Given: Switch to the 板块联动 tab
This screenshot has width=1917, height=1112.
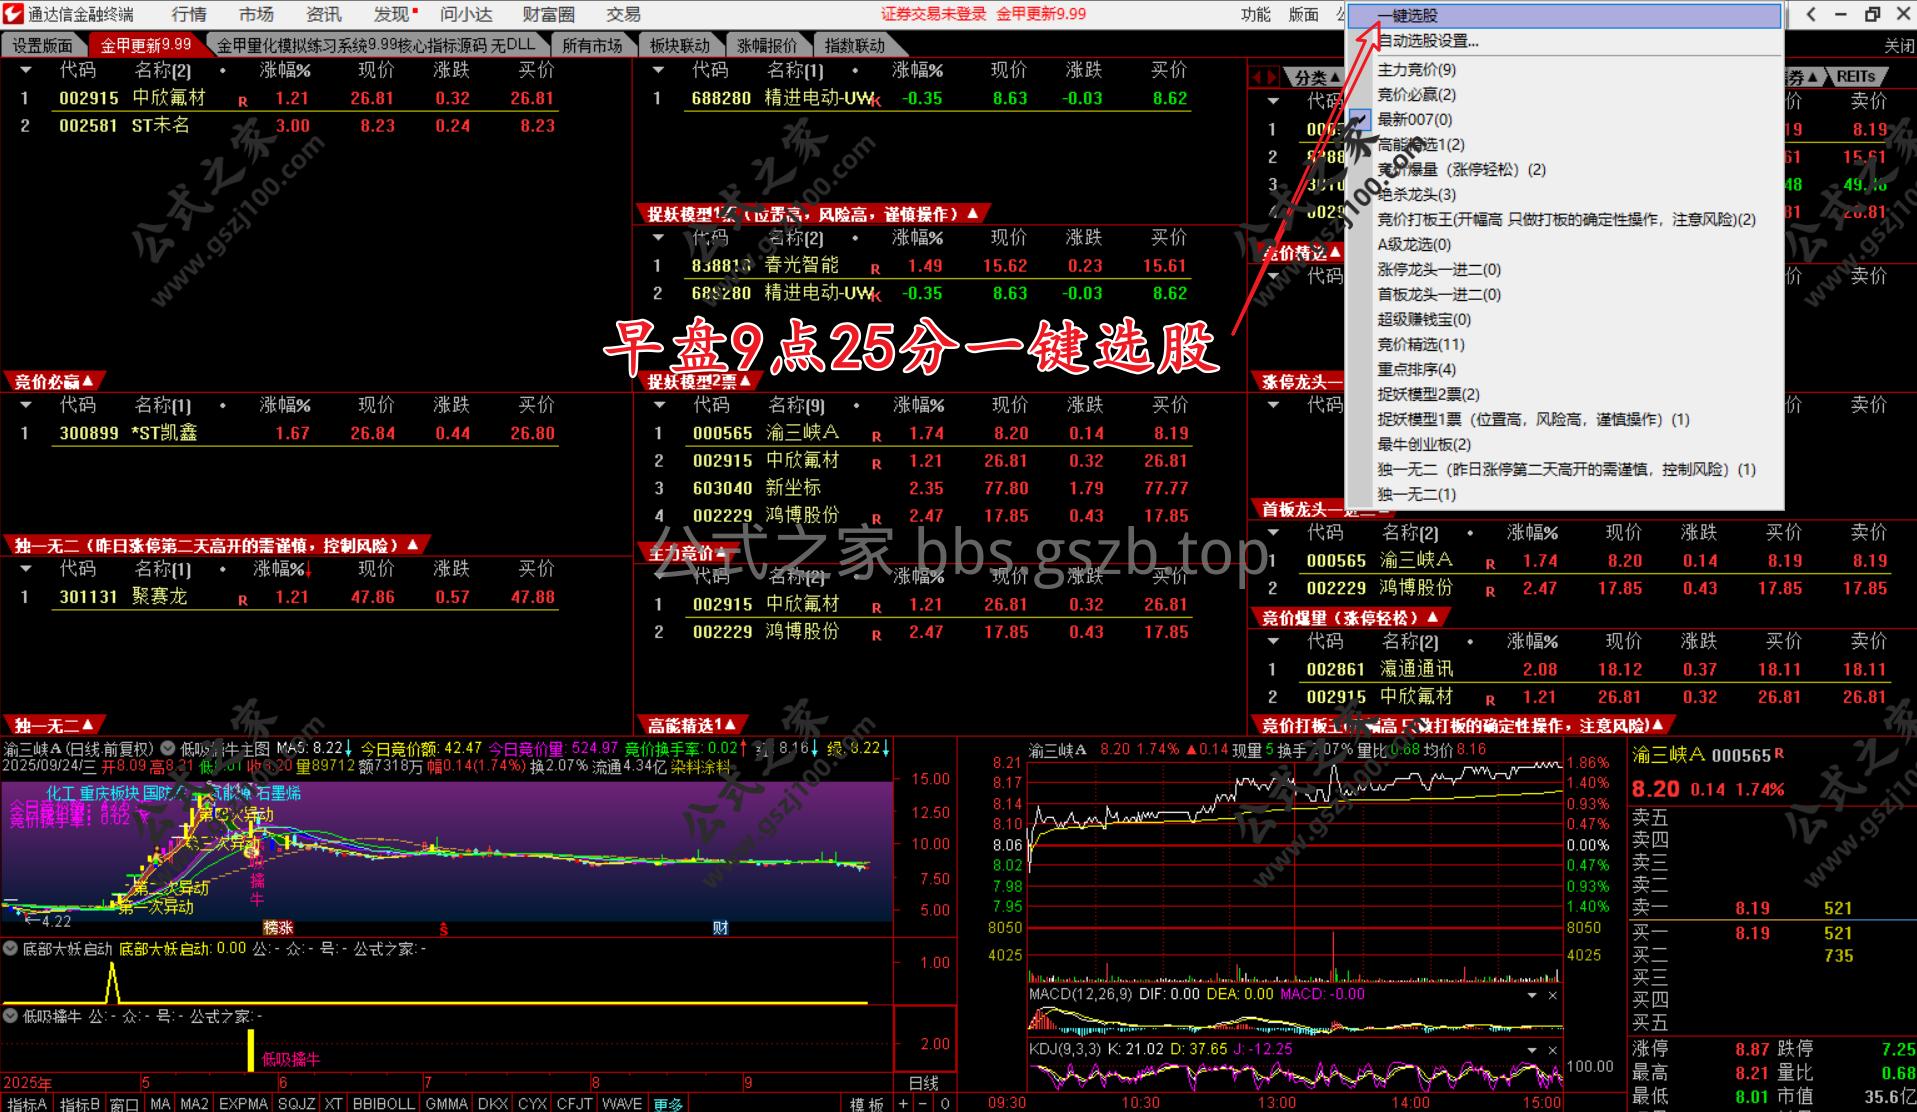Looking at the screenshot, I should tap(679, 45).
